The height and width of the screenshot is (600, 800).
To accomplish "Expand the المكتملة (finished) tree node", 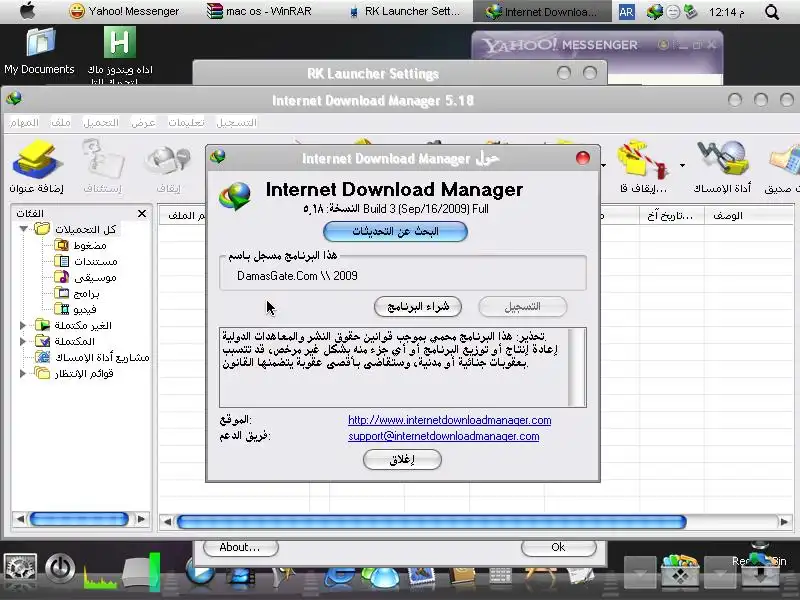I will 22,341.
